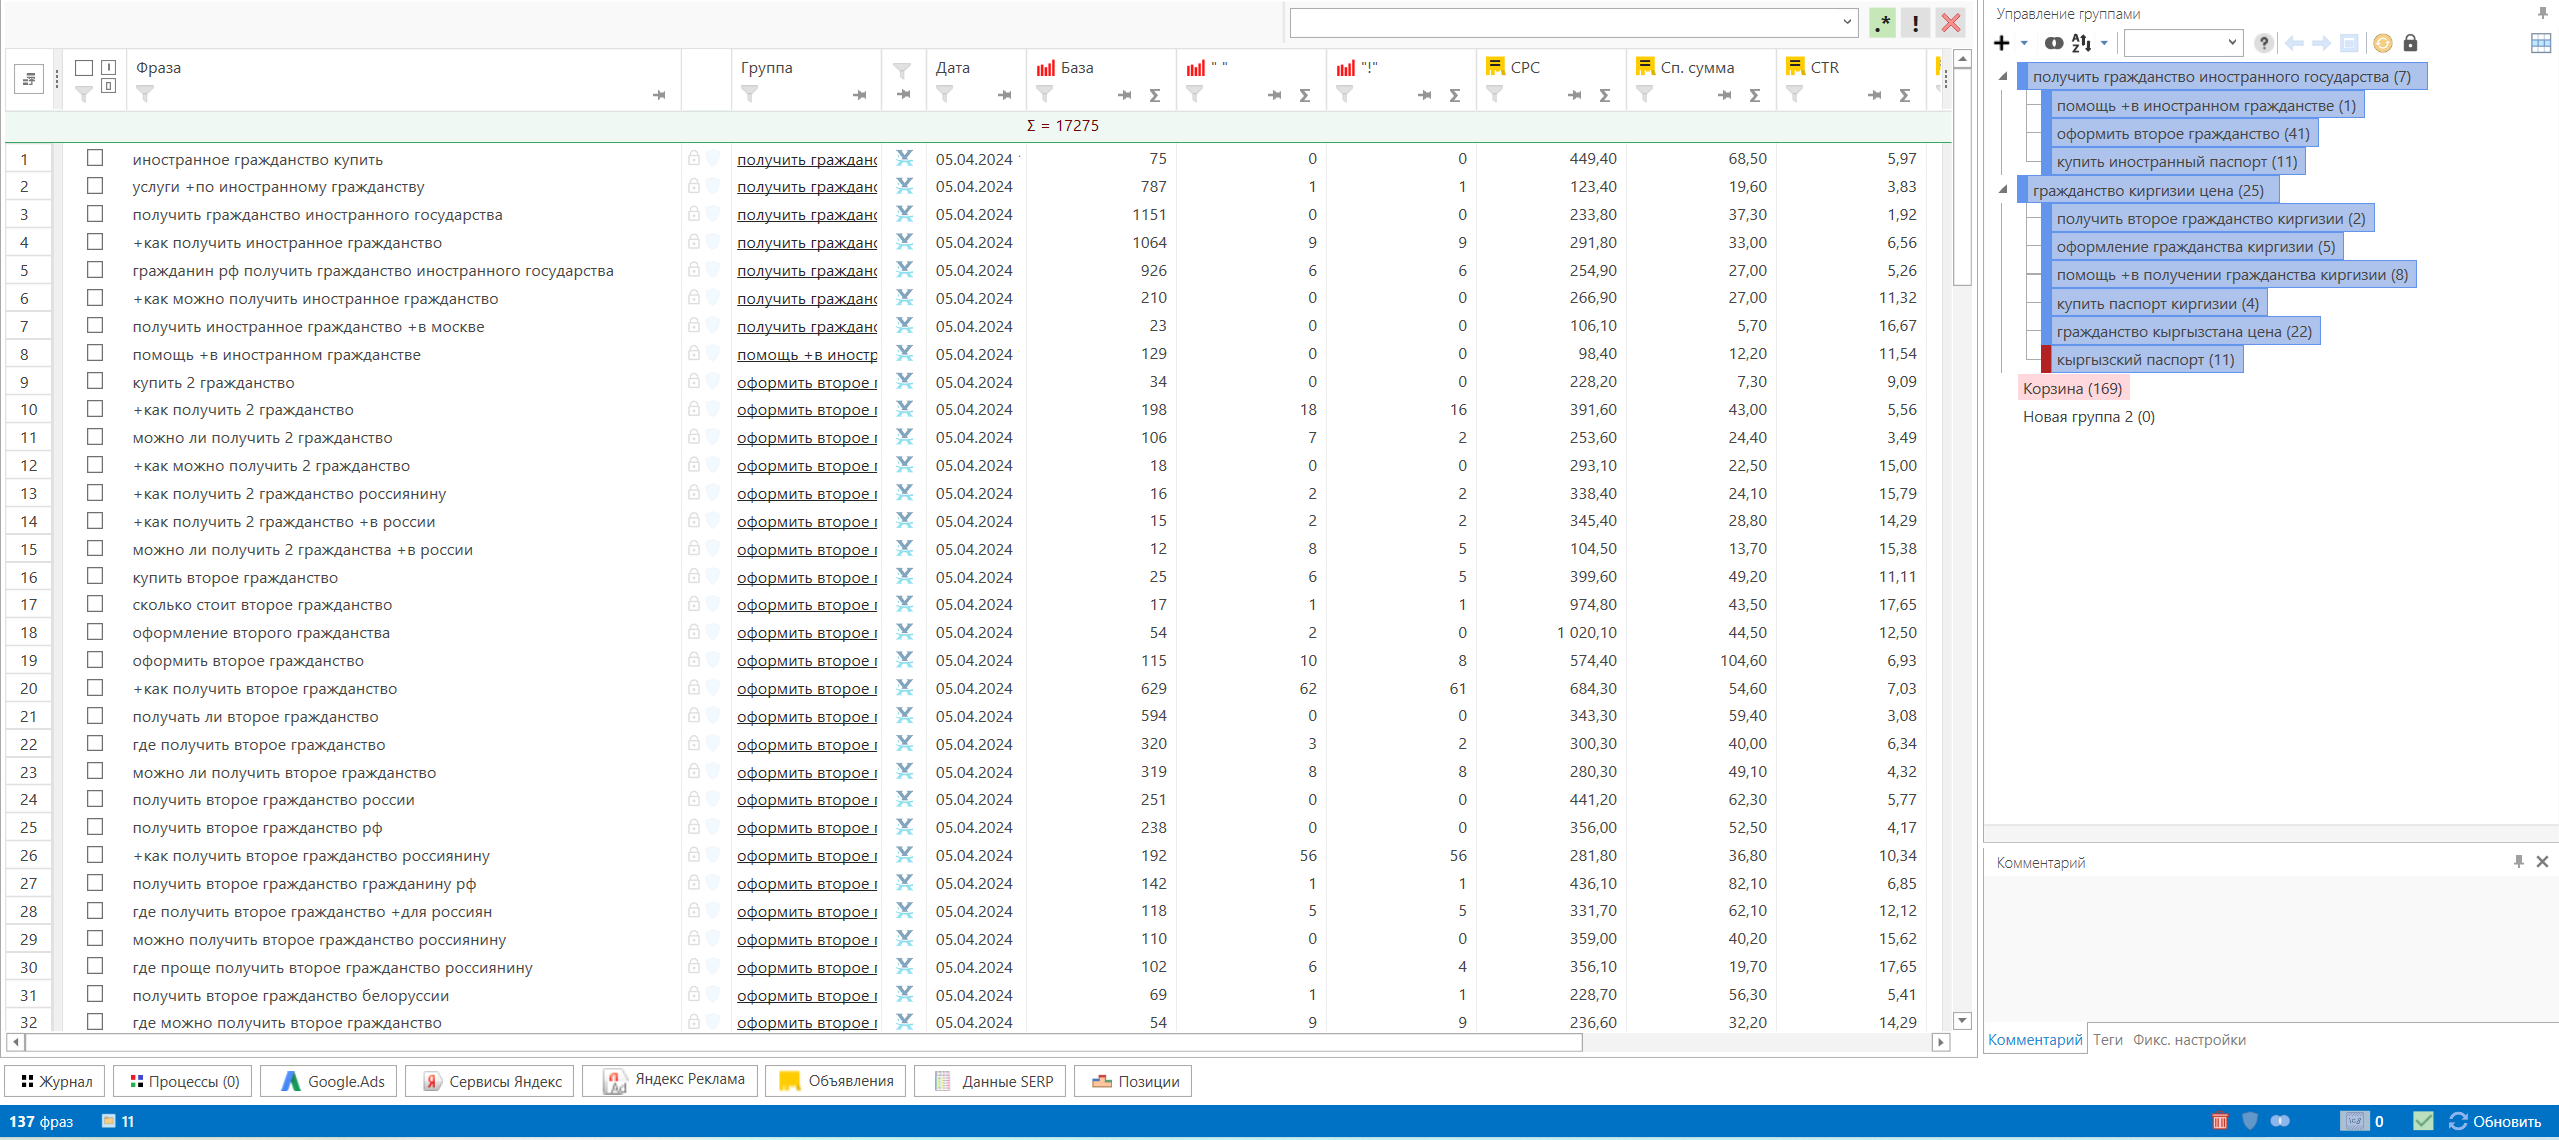2559x1140 pixels.
Task: Open the help question mark icon
Action: click(2264, 43)
